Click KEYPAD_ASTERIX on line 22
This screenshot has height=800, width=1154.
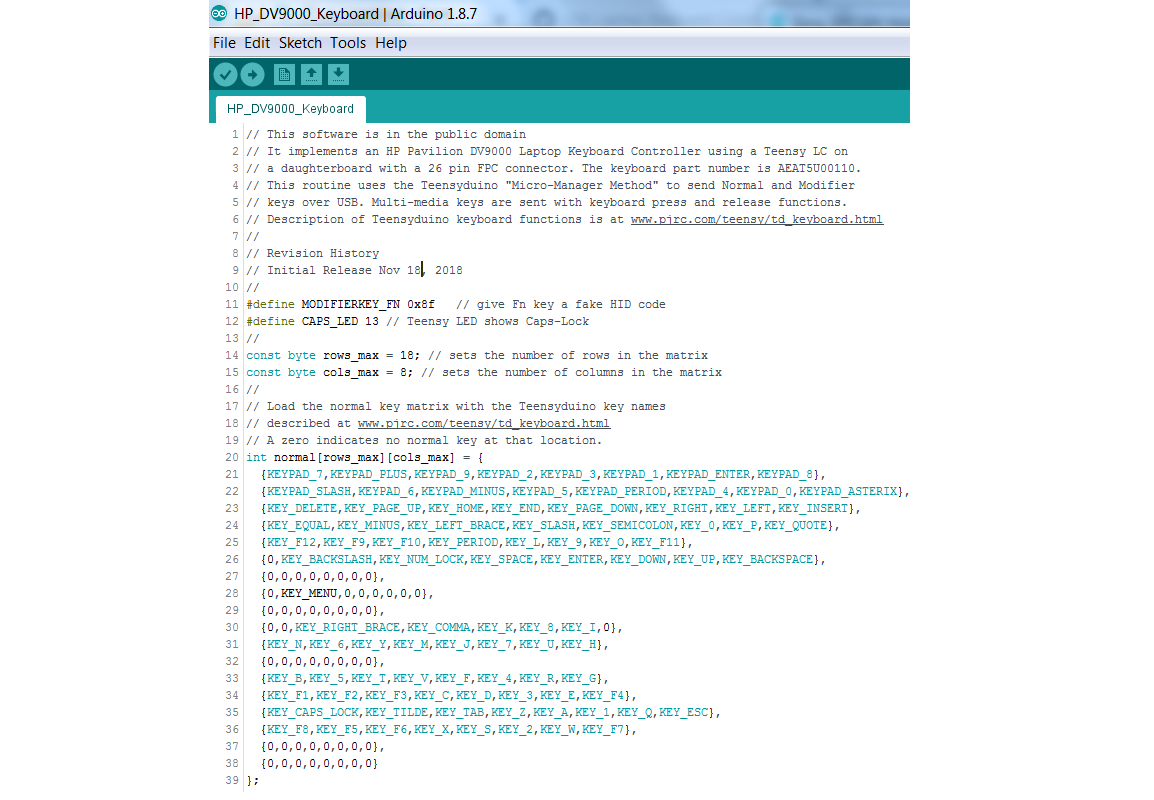[x=848, y=491]
